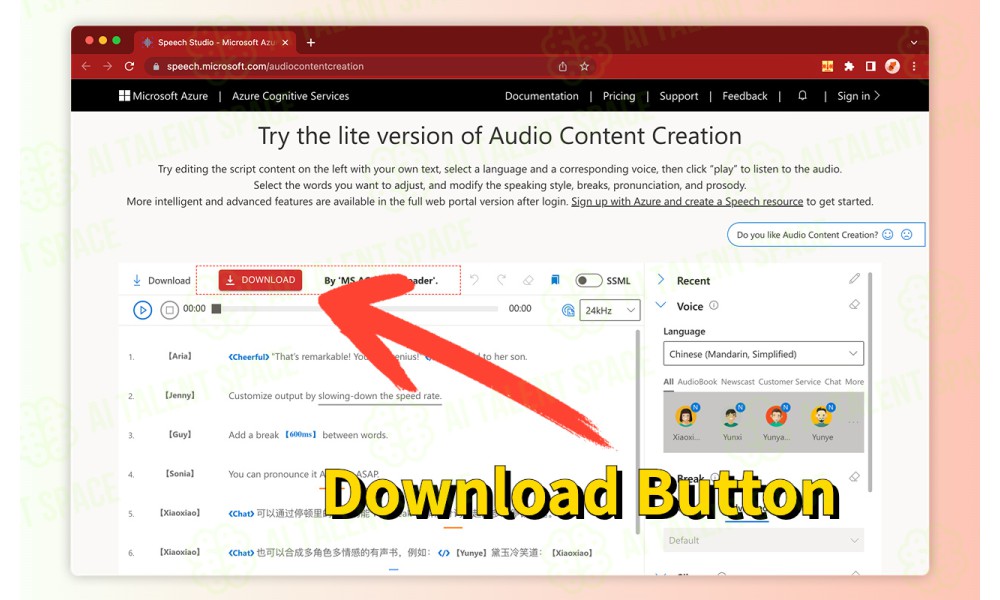Open the More voice filter tab
Screen dimensions: 1000x600
click(x=854, y=382)
